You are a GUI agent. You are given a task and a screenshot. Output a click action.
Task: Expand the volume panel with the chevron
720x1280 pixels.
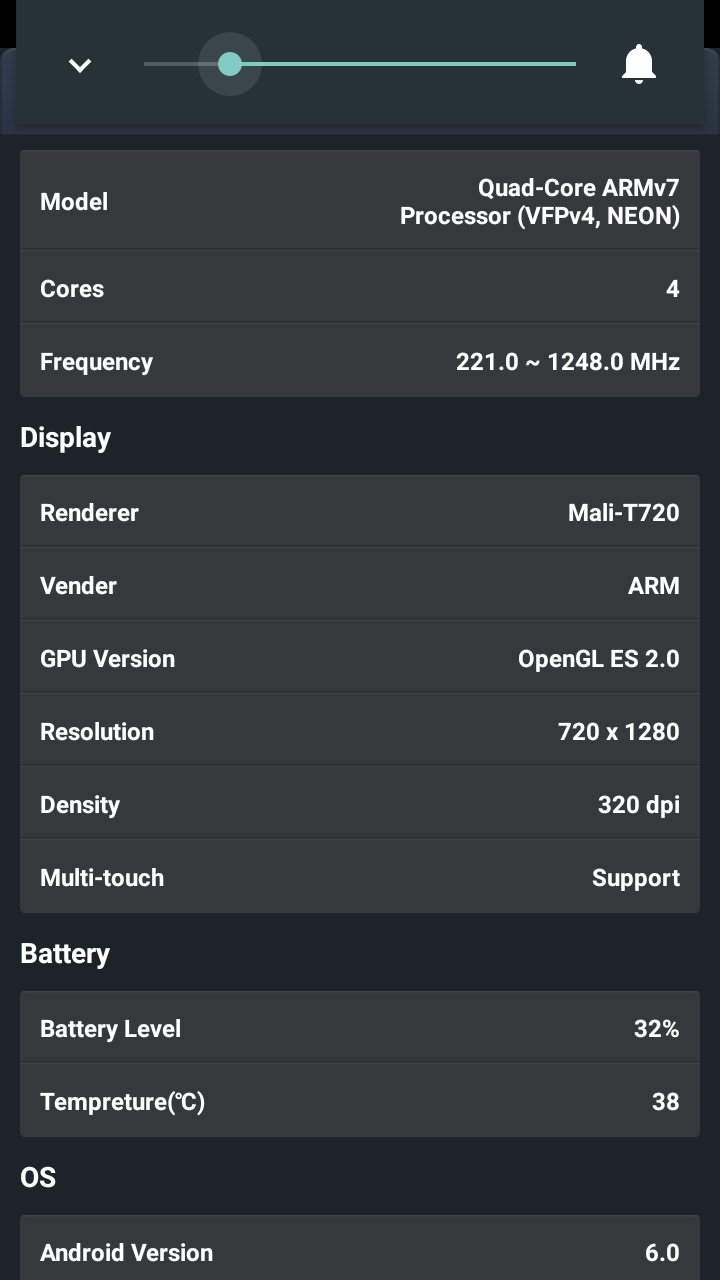pos(80,66)
